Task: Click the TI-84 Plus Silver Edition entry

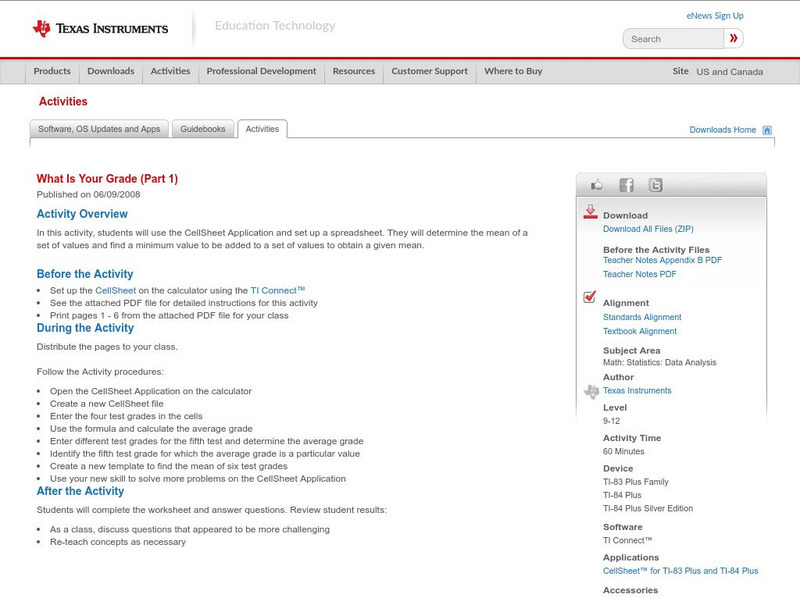Action: coord(648,508)
